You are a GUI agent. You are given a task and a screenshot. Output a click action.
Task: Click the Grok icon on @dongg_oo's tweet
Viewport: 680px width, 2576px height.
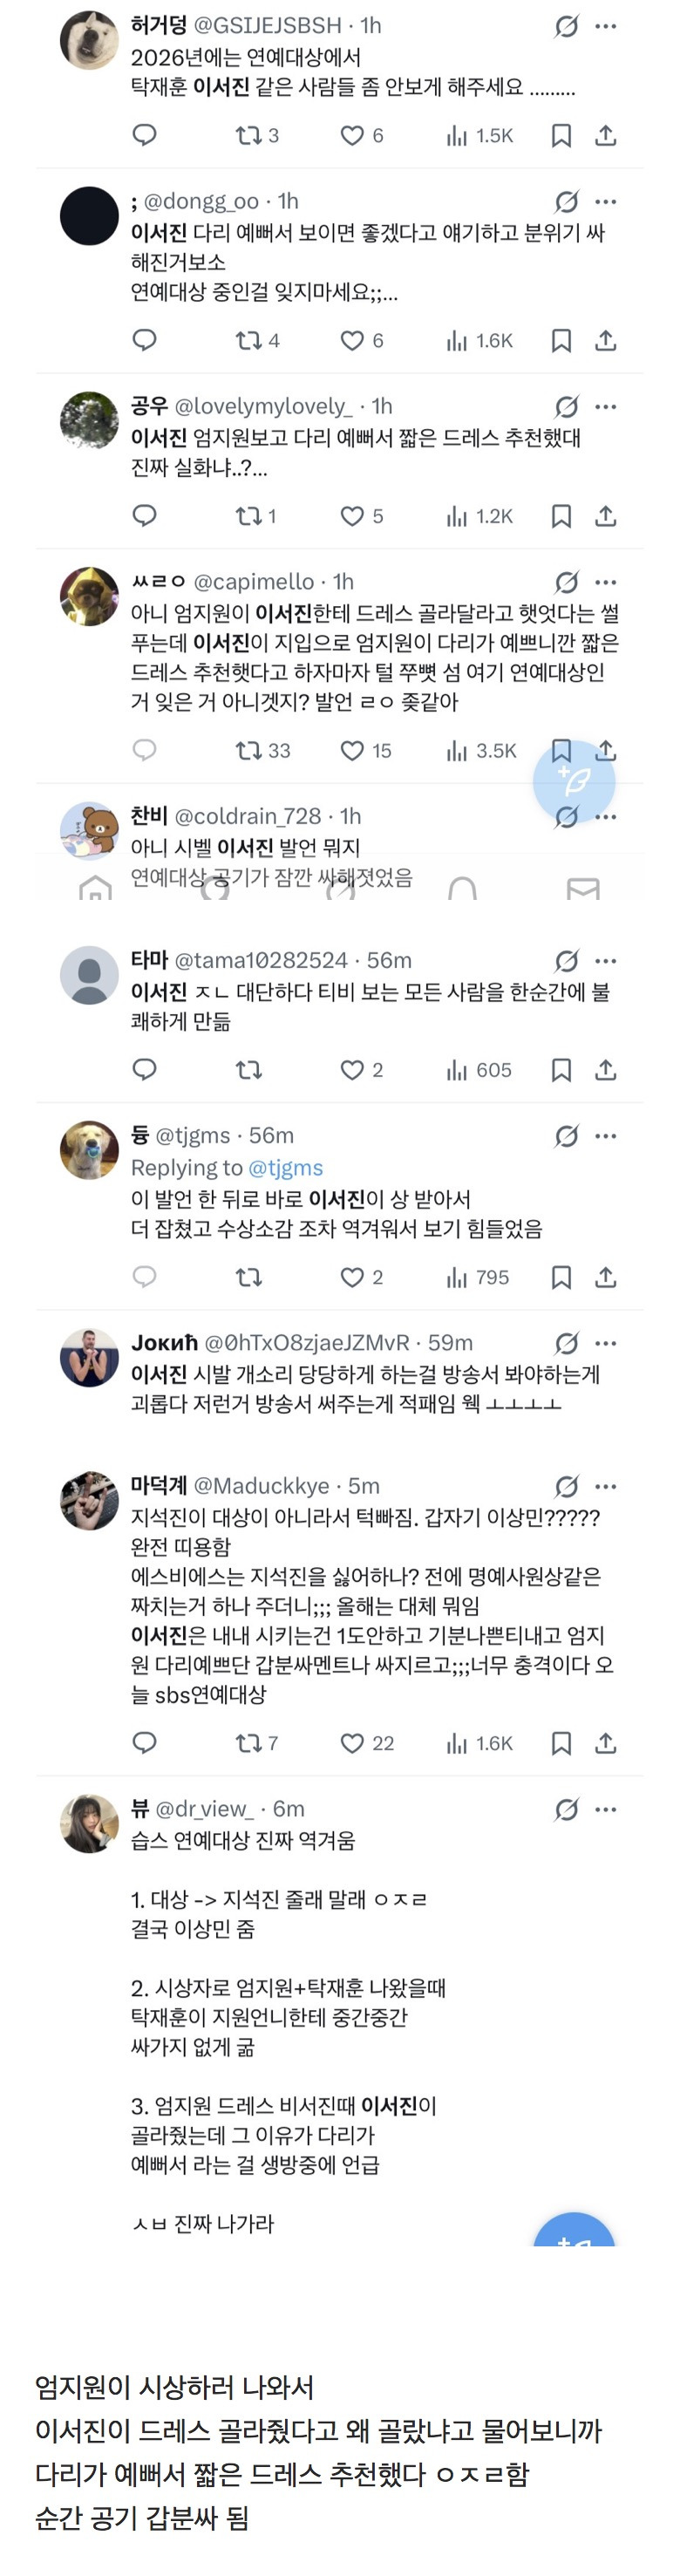[x=566, y=202]
